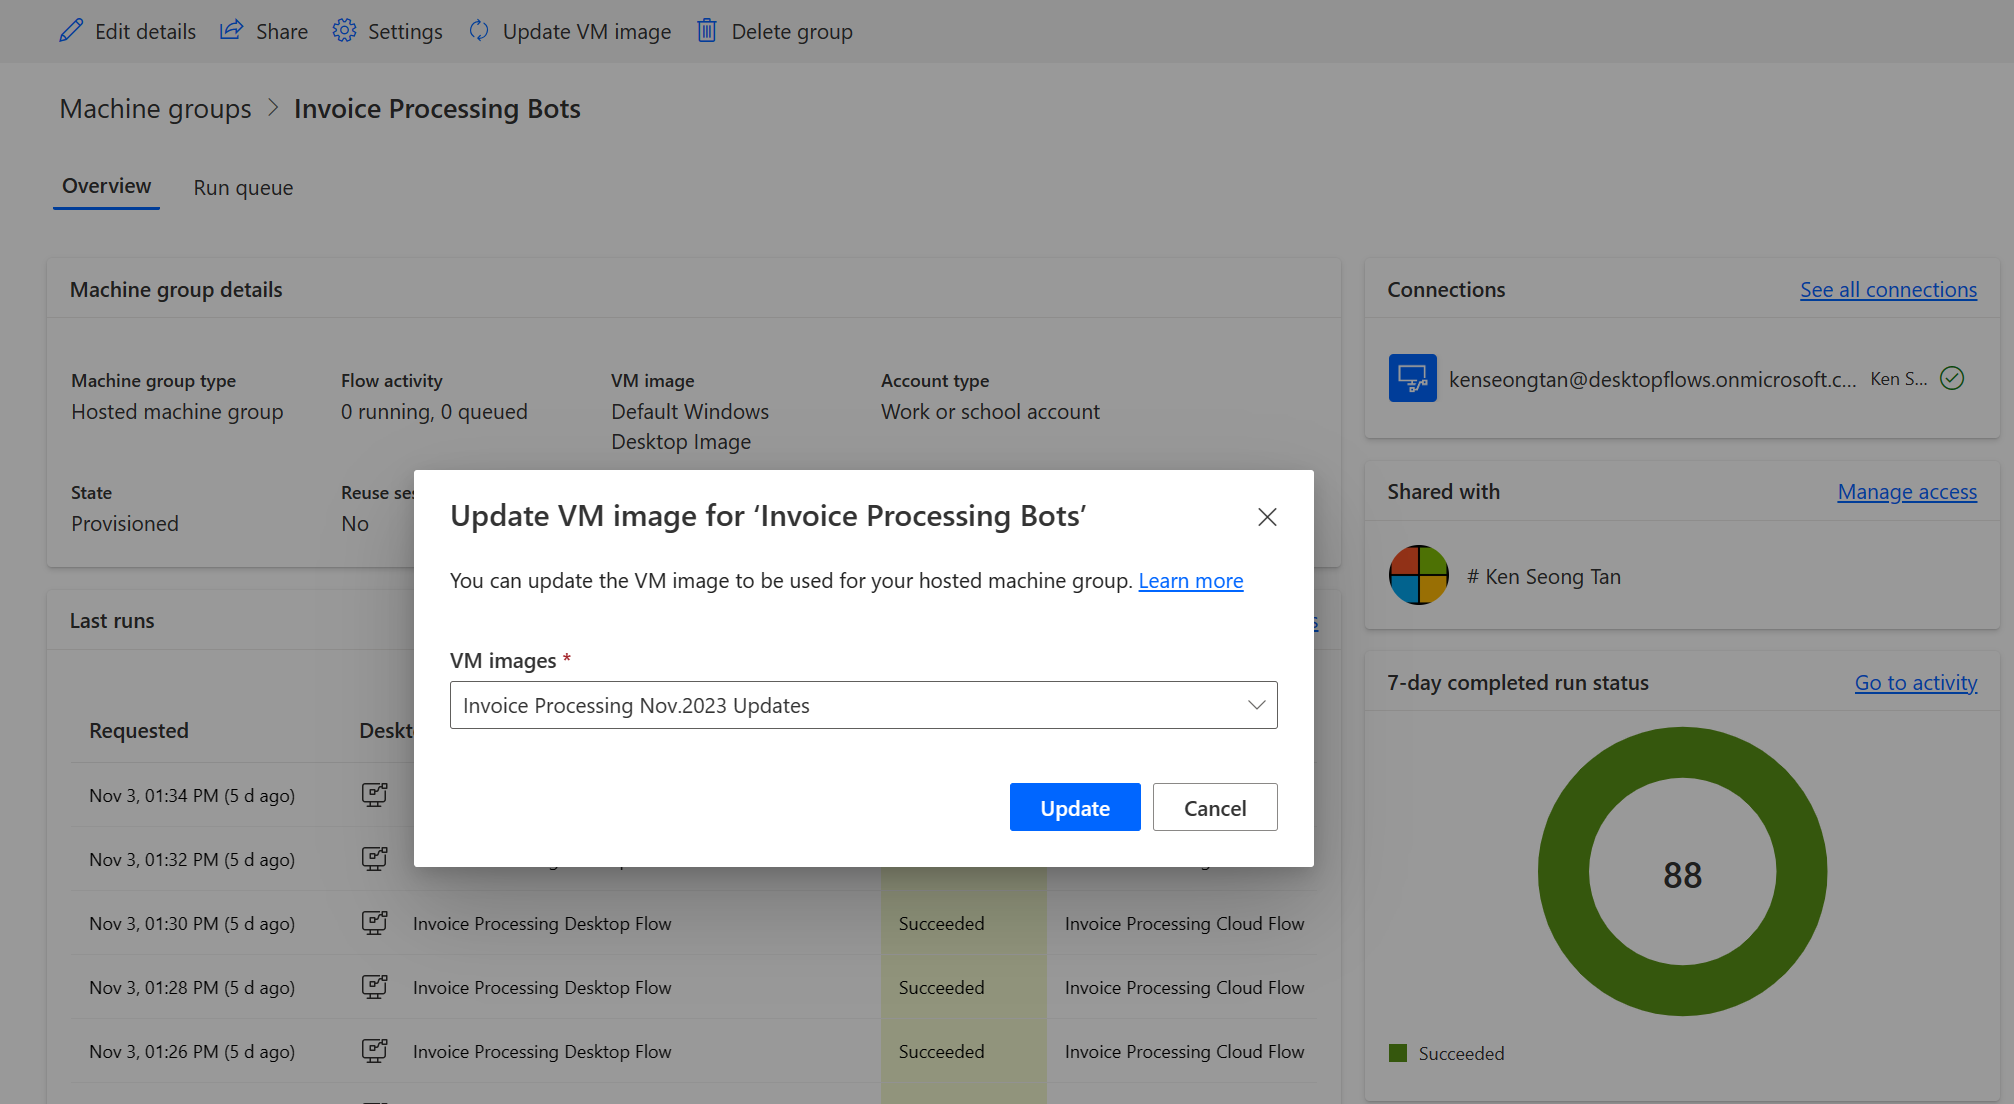Screen dimensions: 2014x1104
Task: Switch to the Run queue tab
Action: (243, 186)
